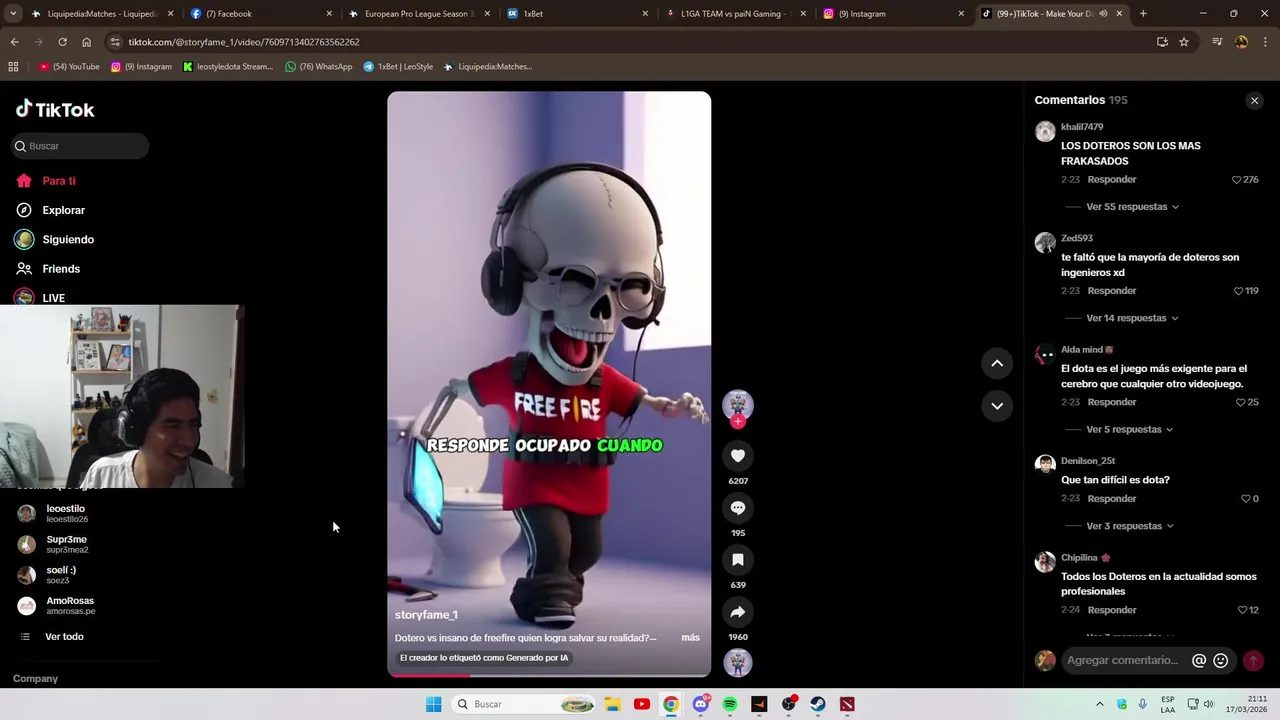
Task: Show hidden system tray icons
Action: [1100, 704]
